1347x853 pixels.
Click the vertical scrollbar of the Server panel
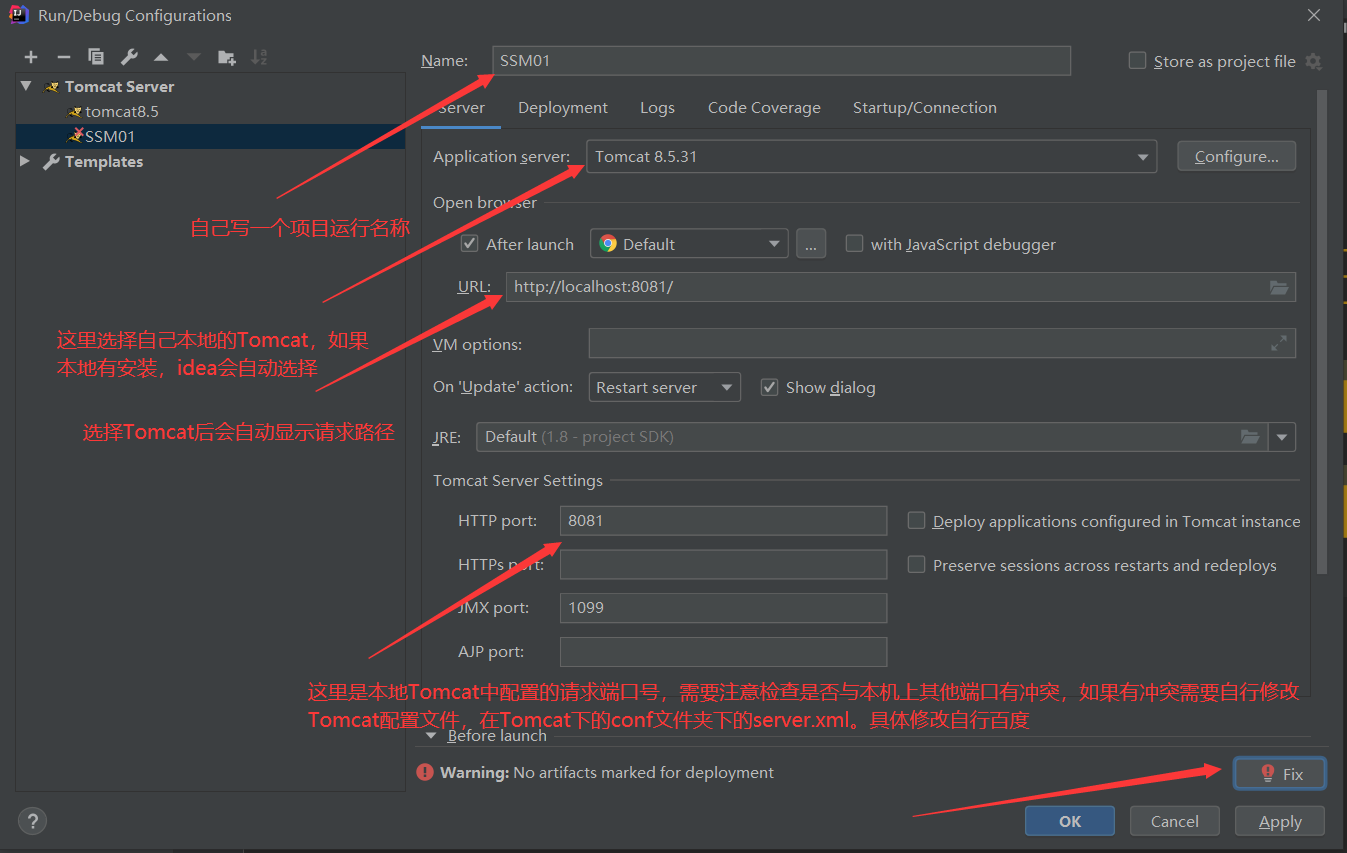(1322, 330)
